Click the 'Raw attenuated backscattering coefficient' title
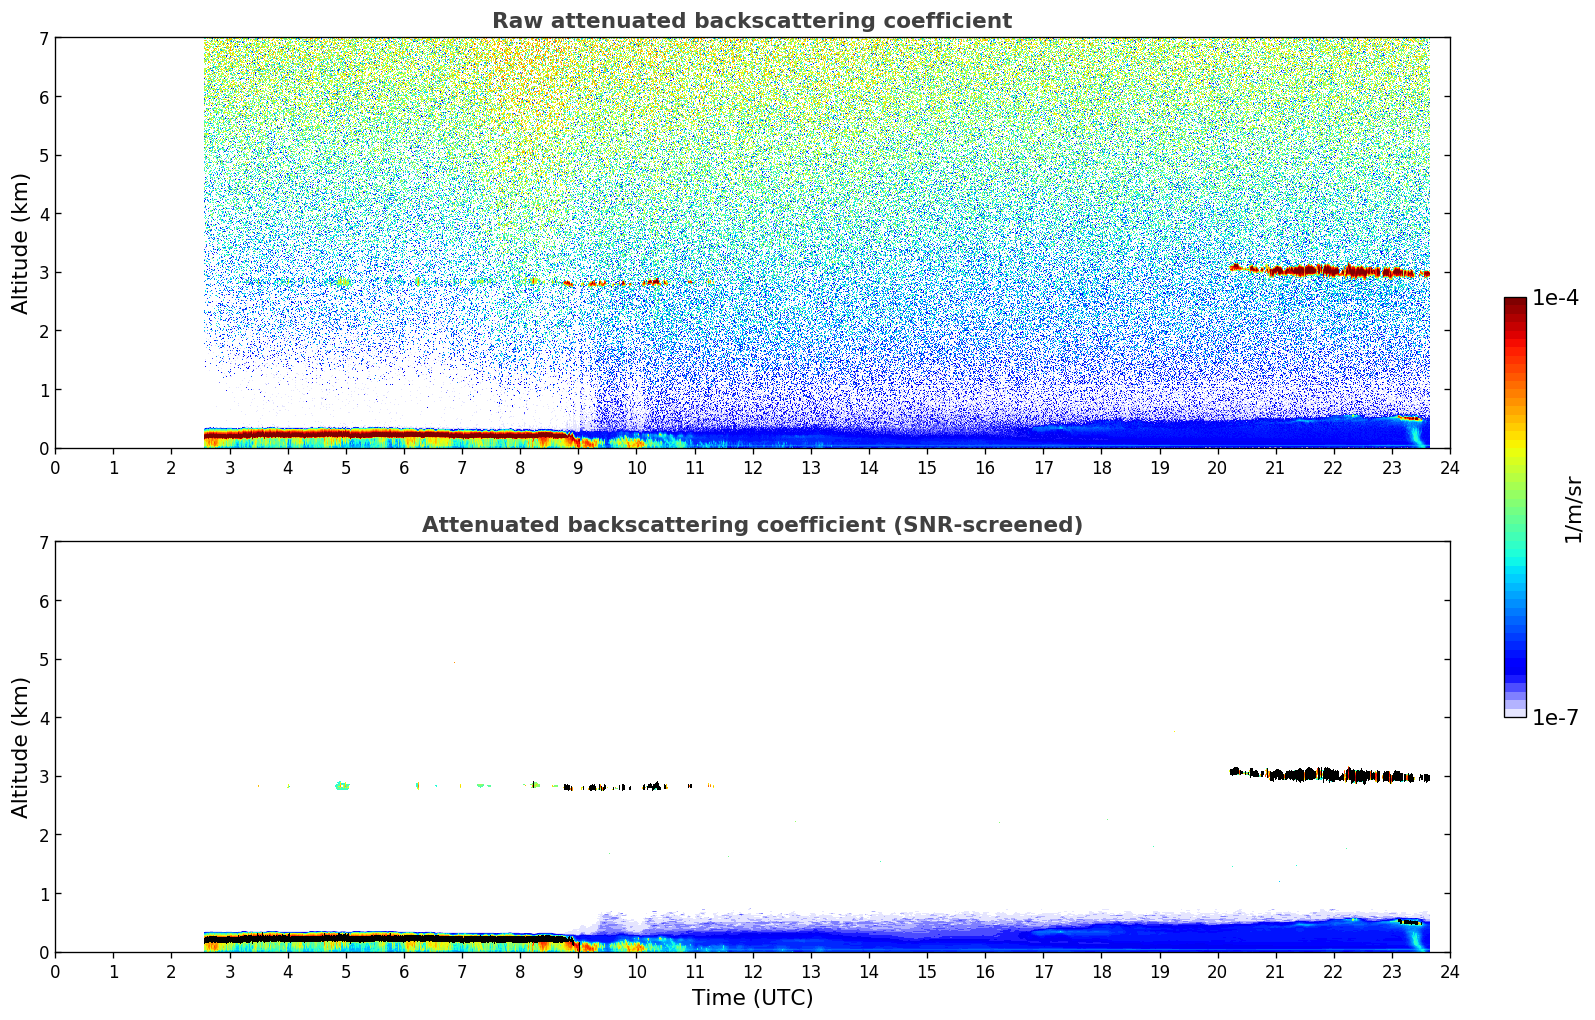The height and width of the screenshot is (1020, 1595). point(751,21)
